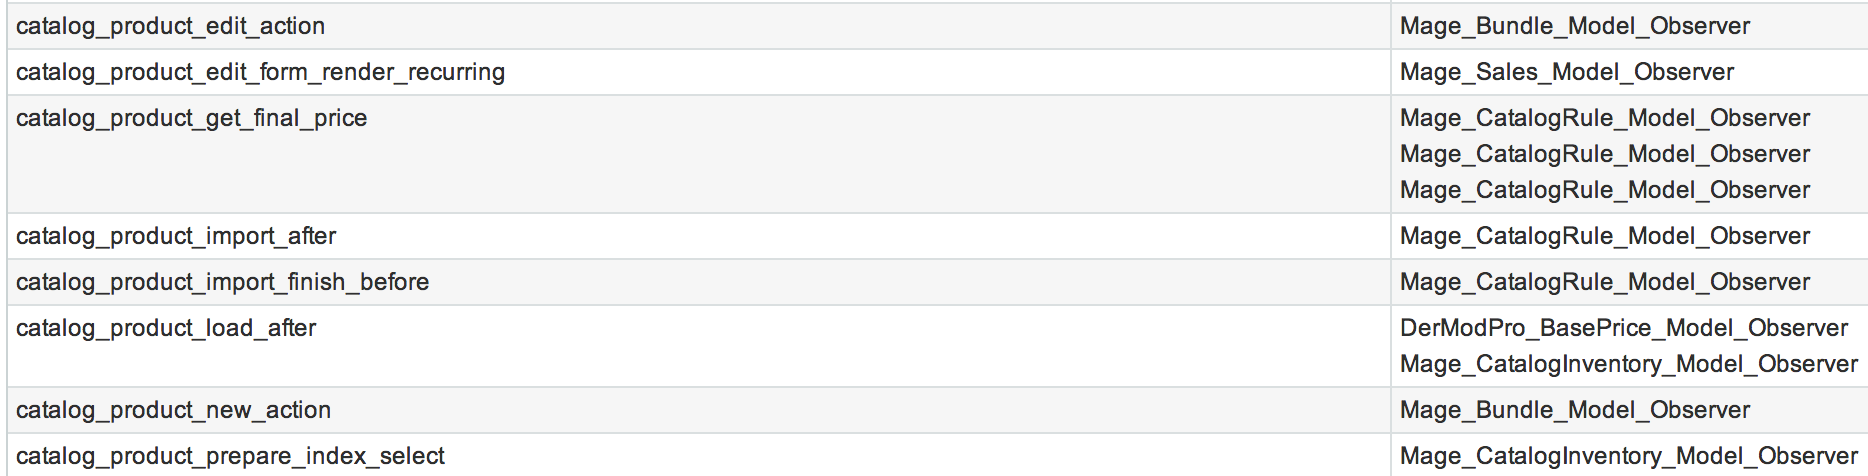This screenshot has height=476, width=1868.
Task: Click the DerModPro_BasePrice_Model_Observer entry
Action: coord(1623,328)
